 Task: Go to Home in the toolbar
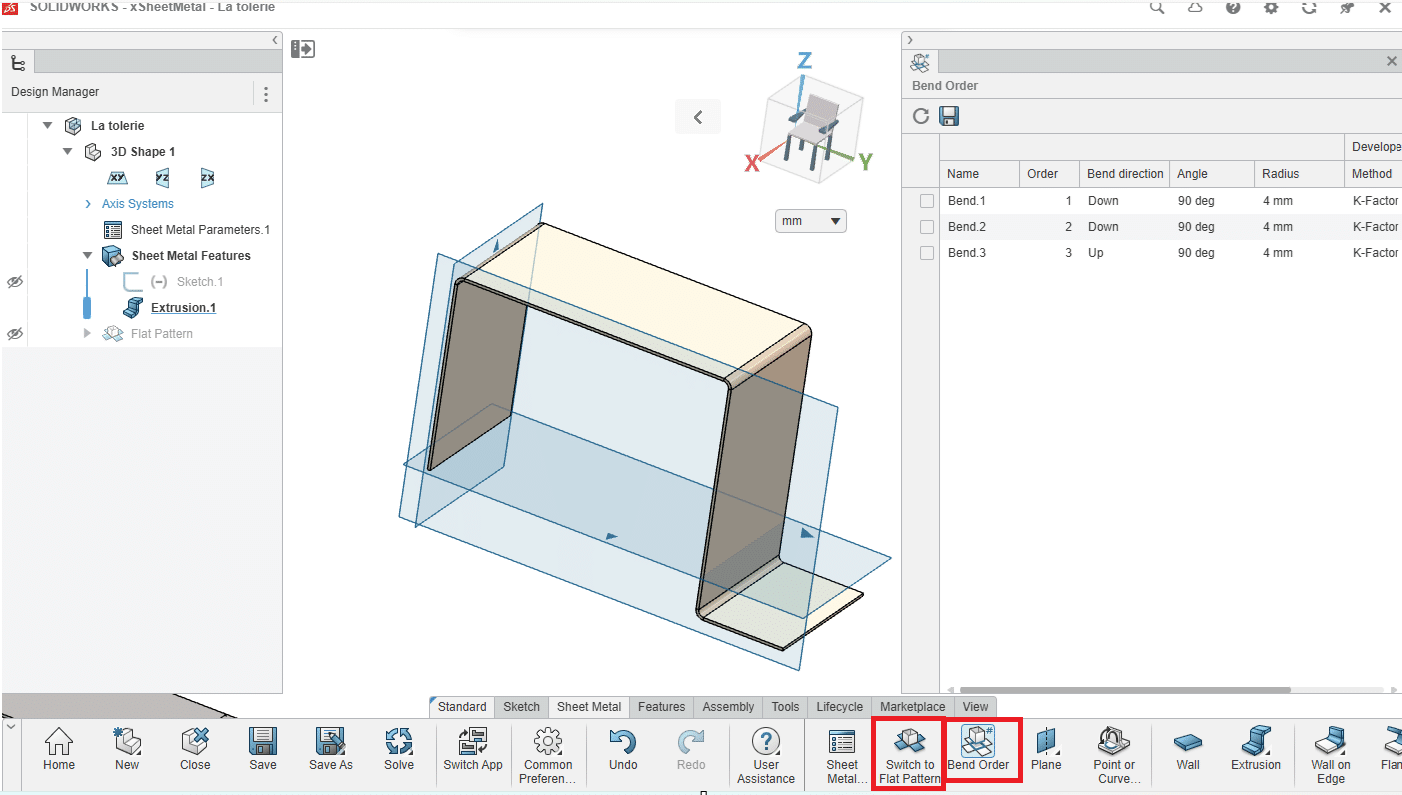59,749
